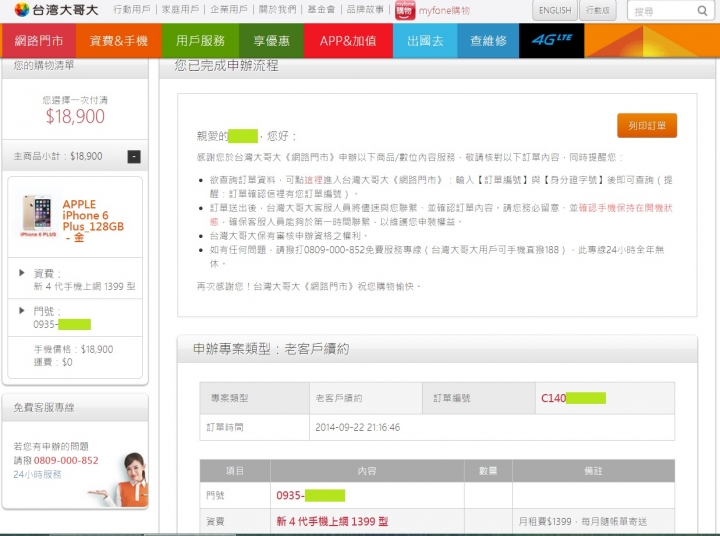Click the $18,900 one-time payment amount
The image size is (720, 536).
tap(75, 116)
